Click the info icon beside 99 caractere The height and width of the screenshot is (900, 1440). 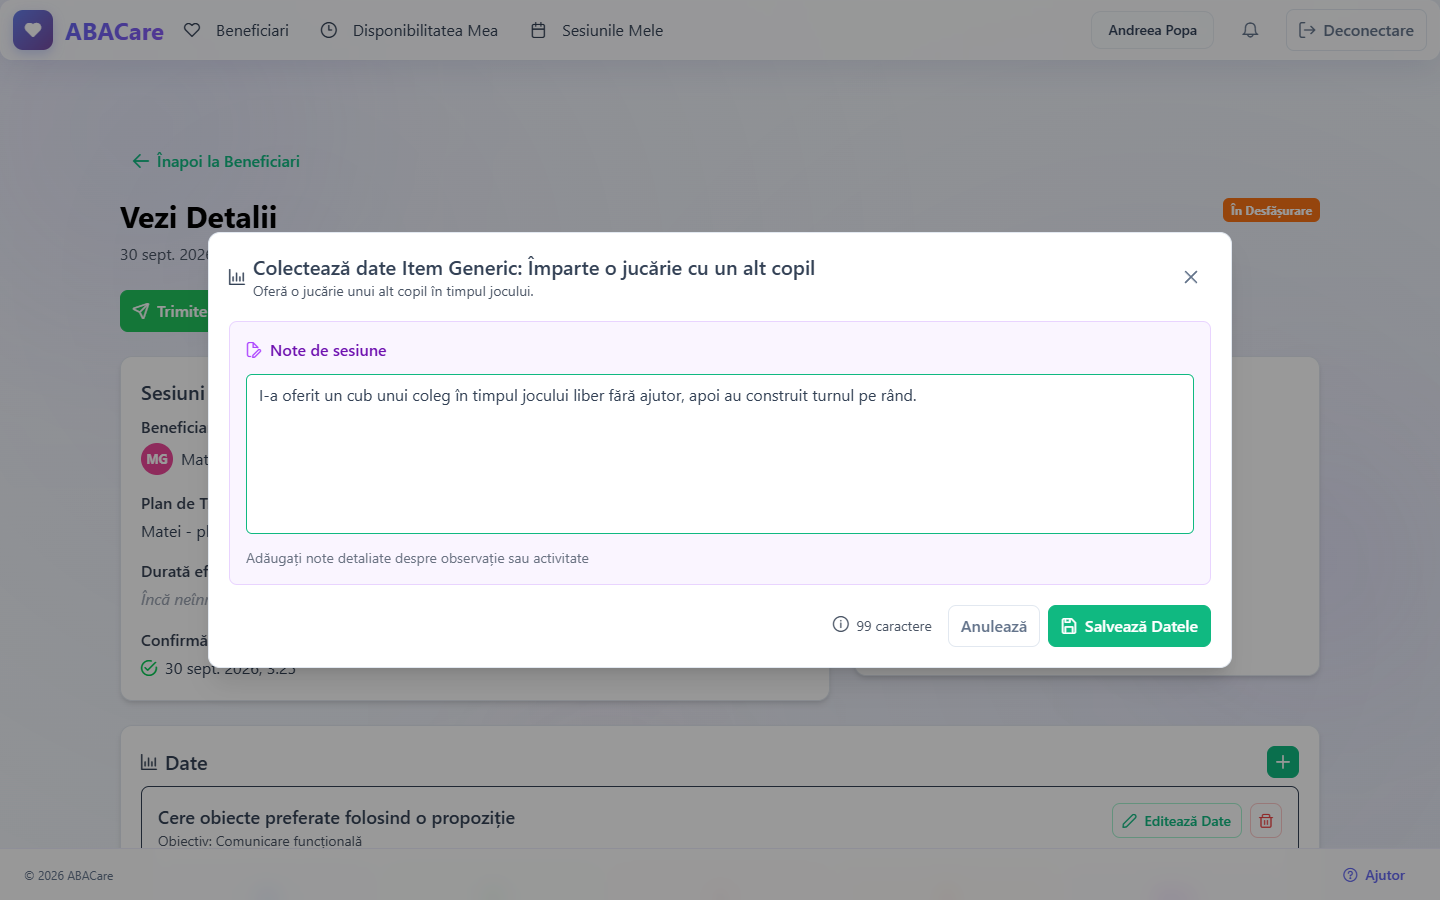point(841,625)
